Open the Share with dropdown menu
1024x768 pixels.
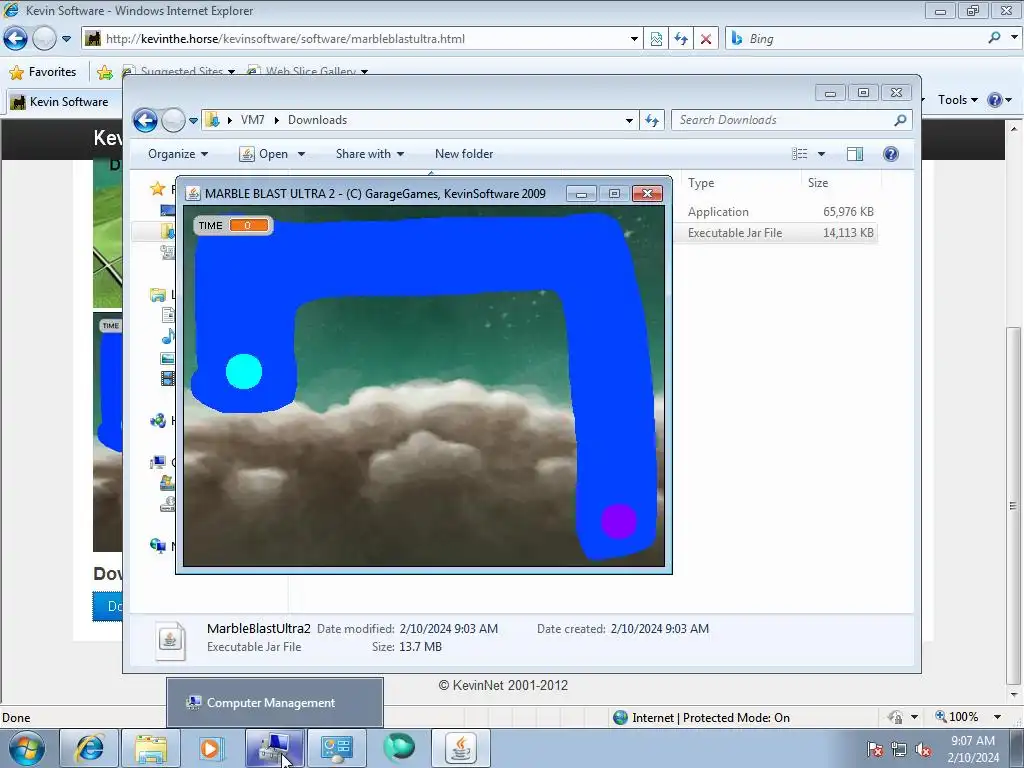[370, 154]
